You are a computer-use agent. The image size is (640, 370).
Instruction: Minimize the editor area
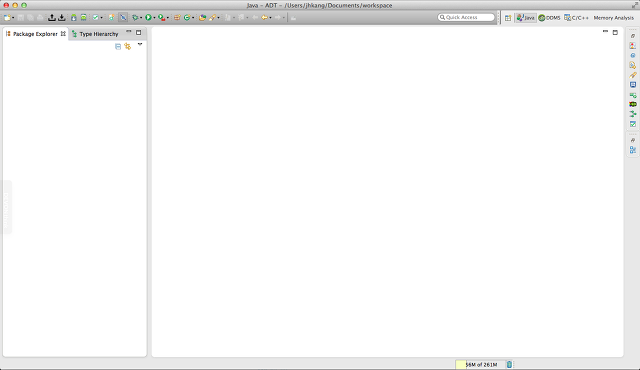click(x=605, y=31)
